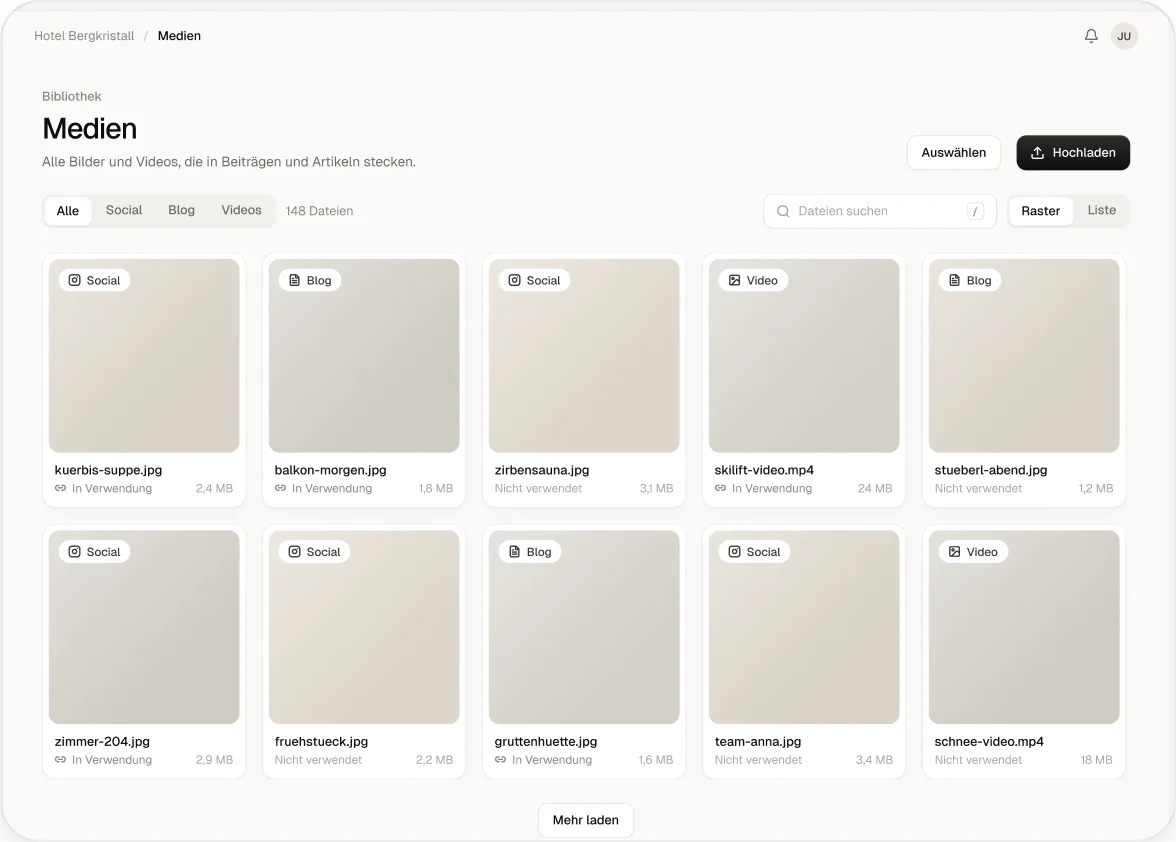Click the search magnifier icon
This screenshot has width=1176, height=842.
tap(783, 211)
